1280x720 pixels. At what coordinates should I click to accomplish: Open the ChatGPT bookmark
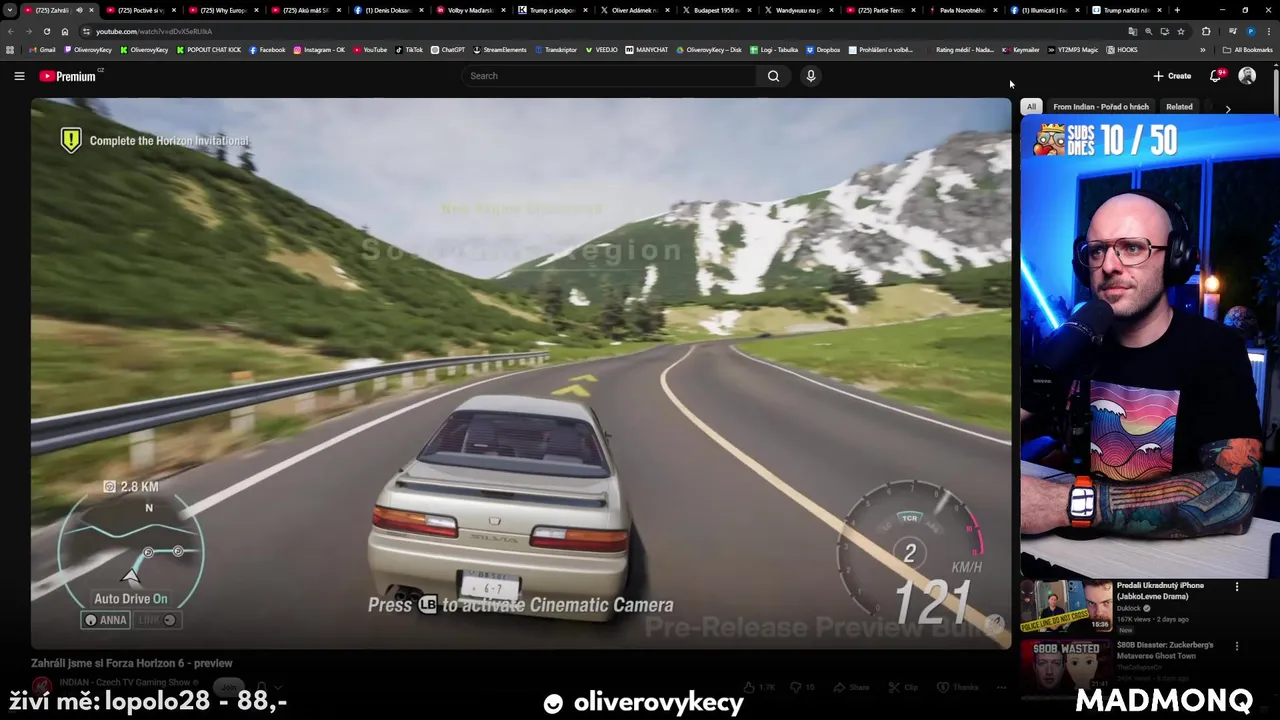tap(448, 50)
